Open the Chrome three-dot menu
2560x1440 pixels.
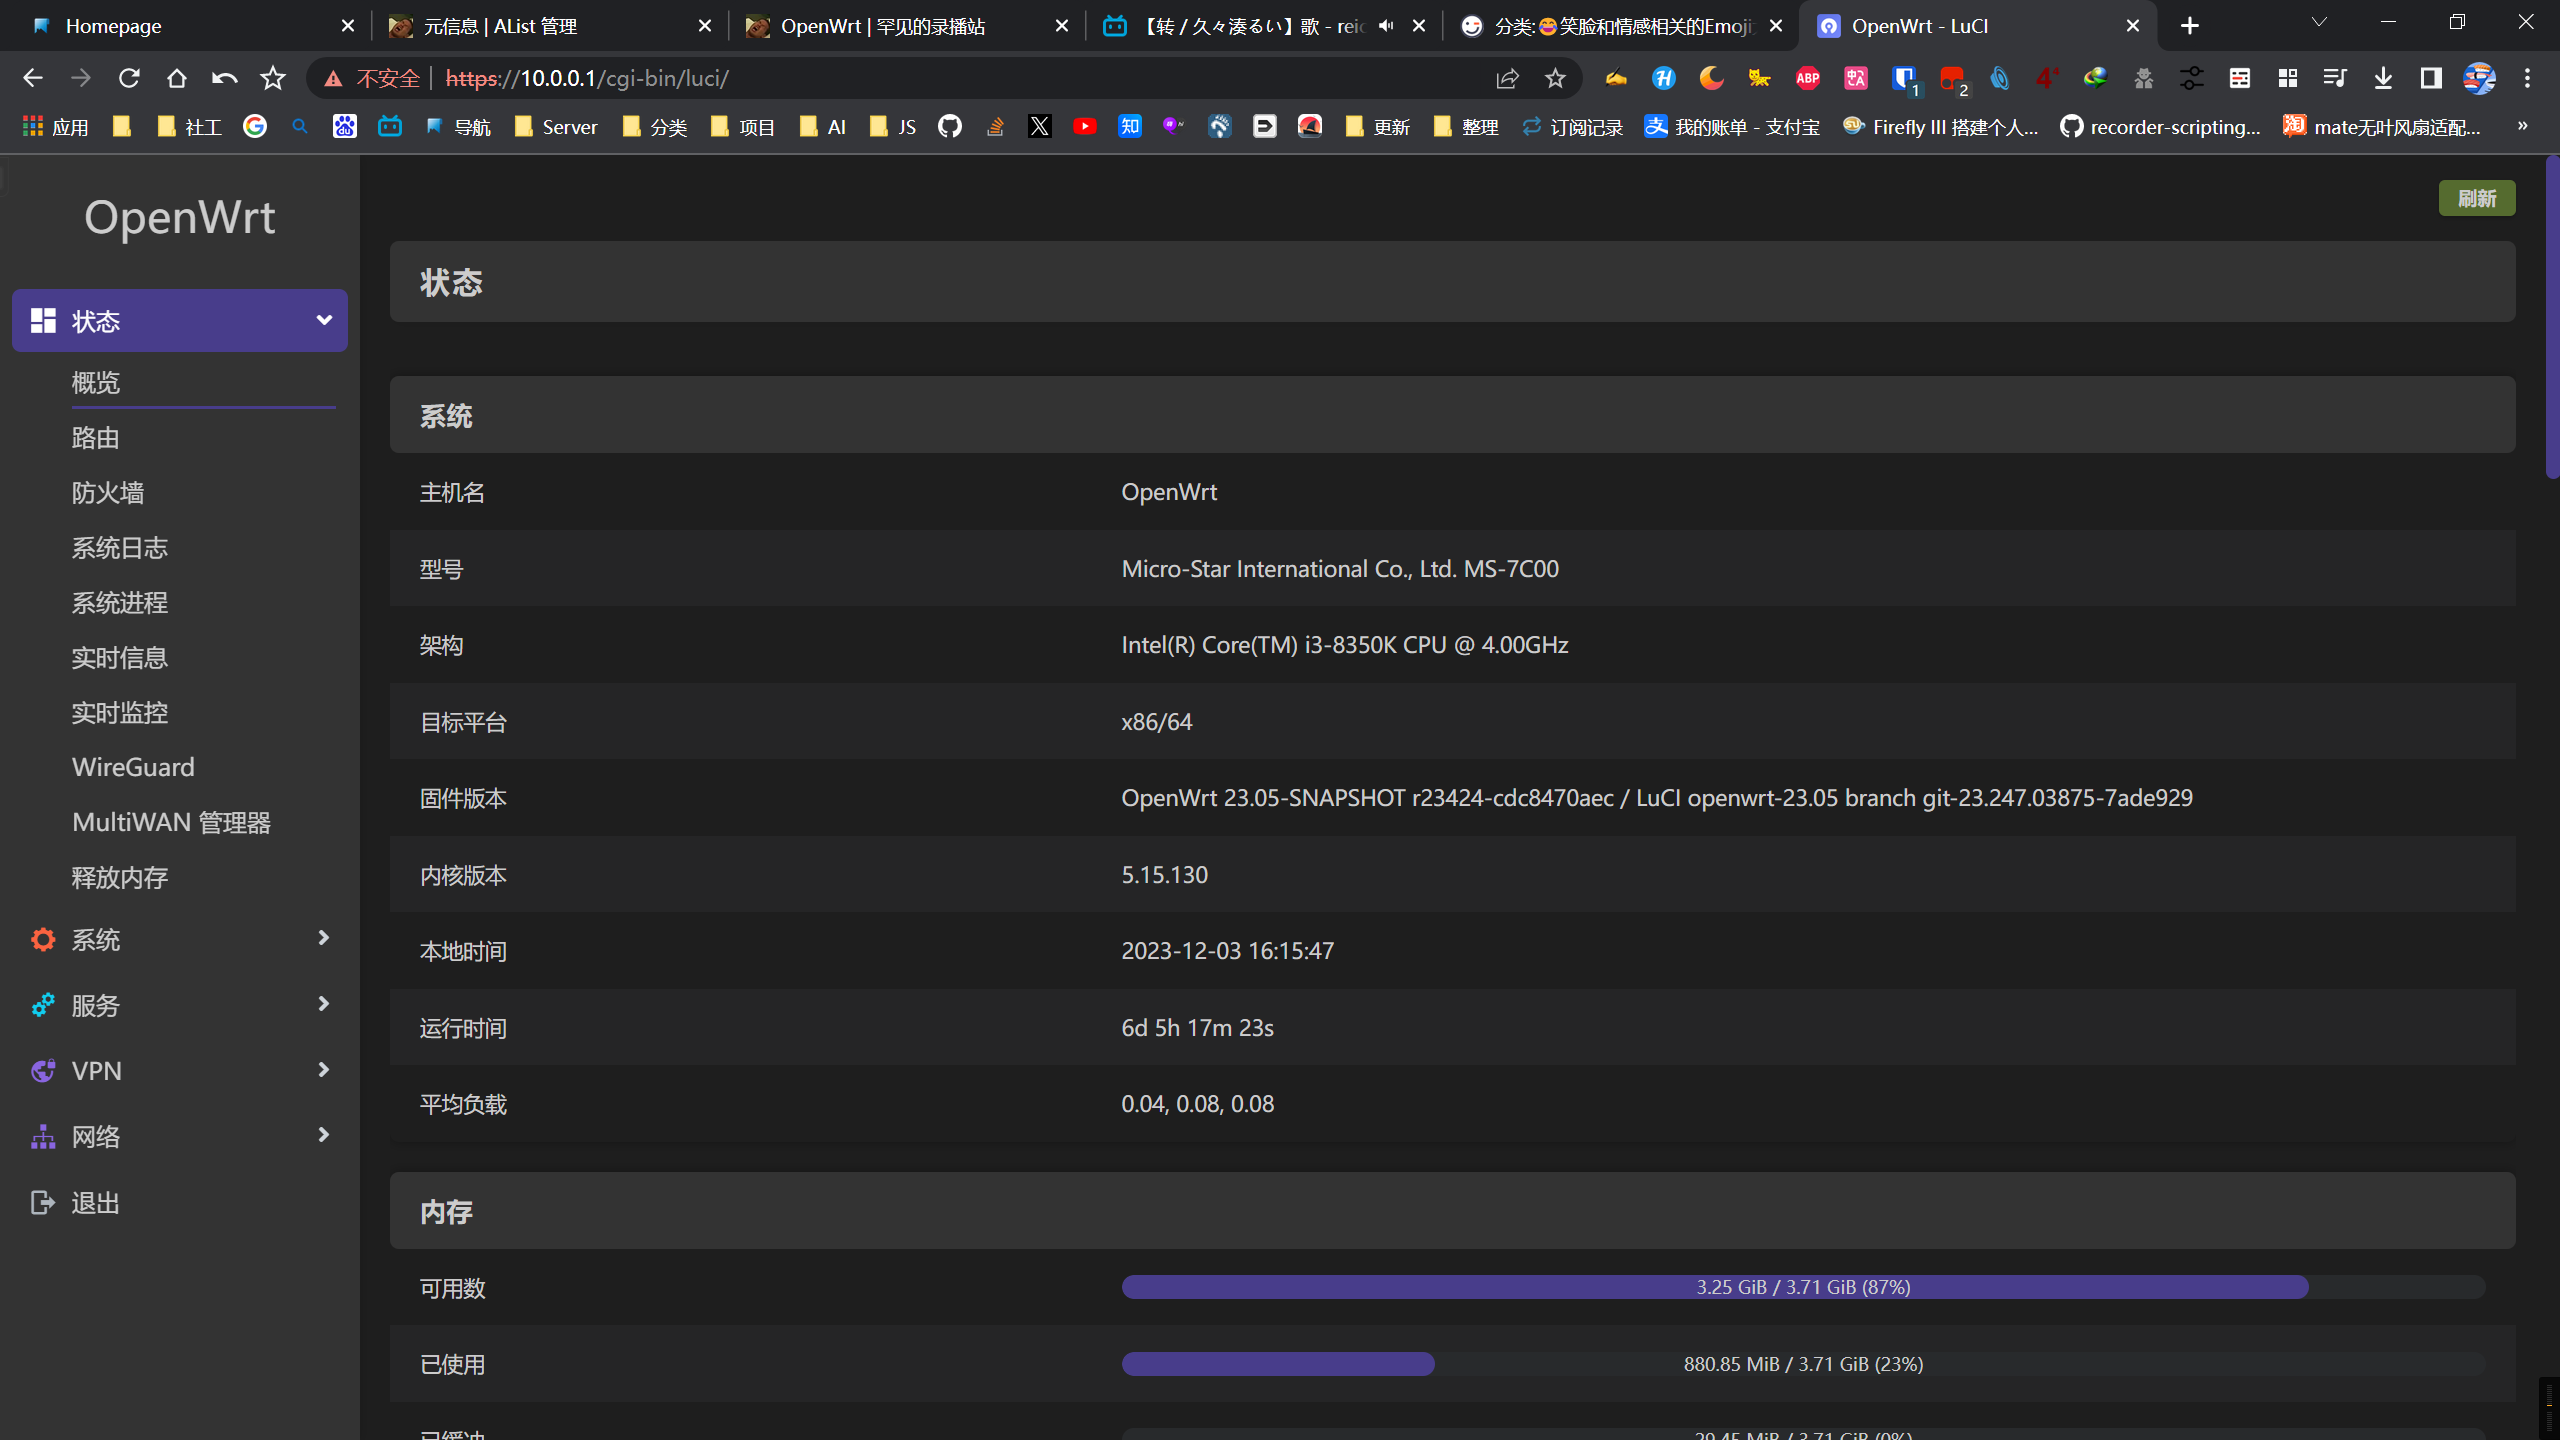point(2527,78)
